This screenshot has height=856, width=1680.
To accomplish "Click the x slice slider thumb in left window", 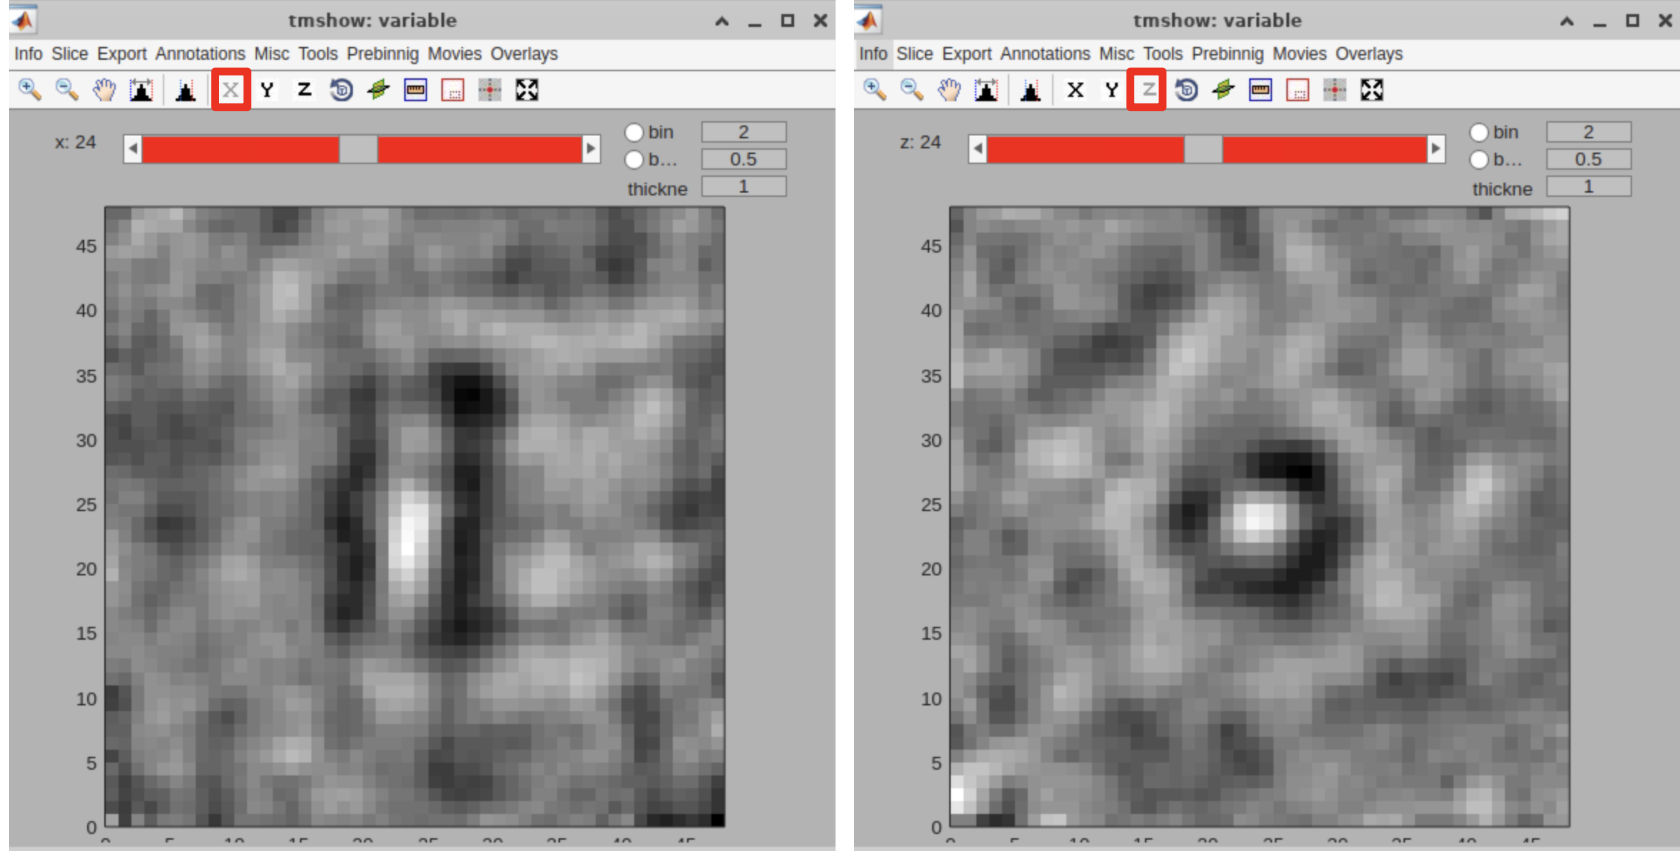I will coord(358,149).
